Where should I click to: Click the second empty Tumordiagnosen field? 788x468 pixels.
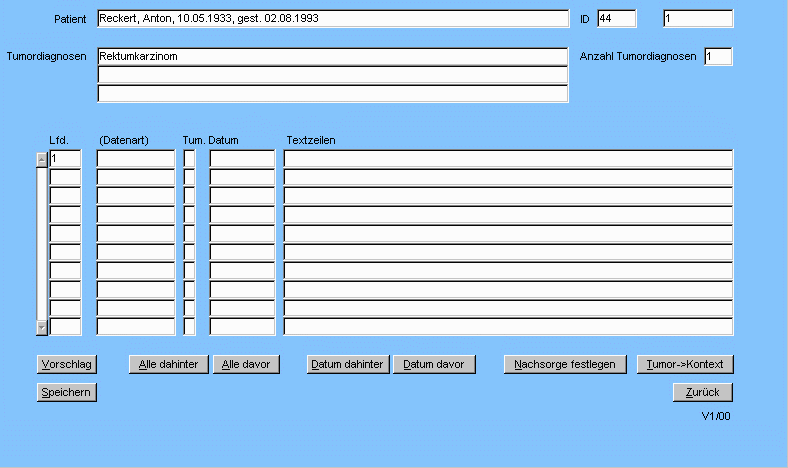(332, 75)
